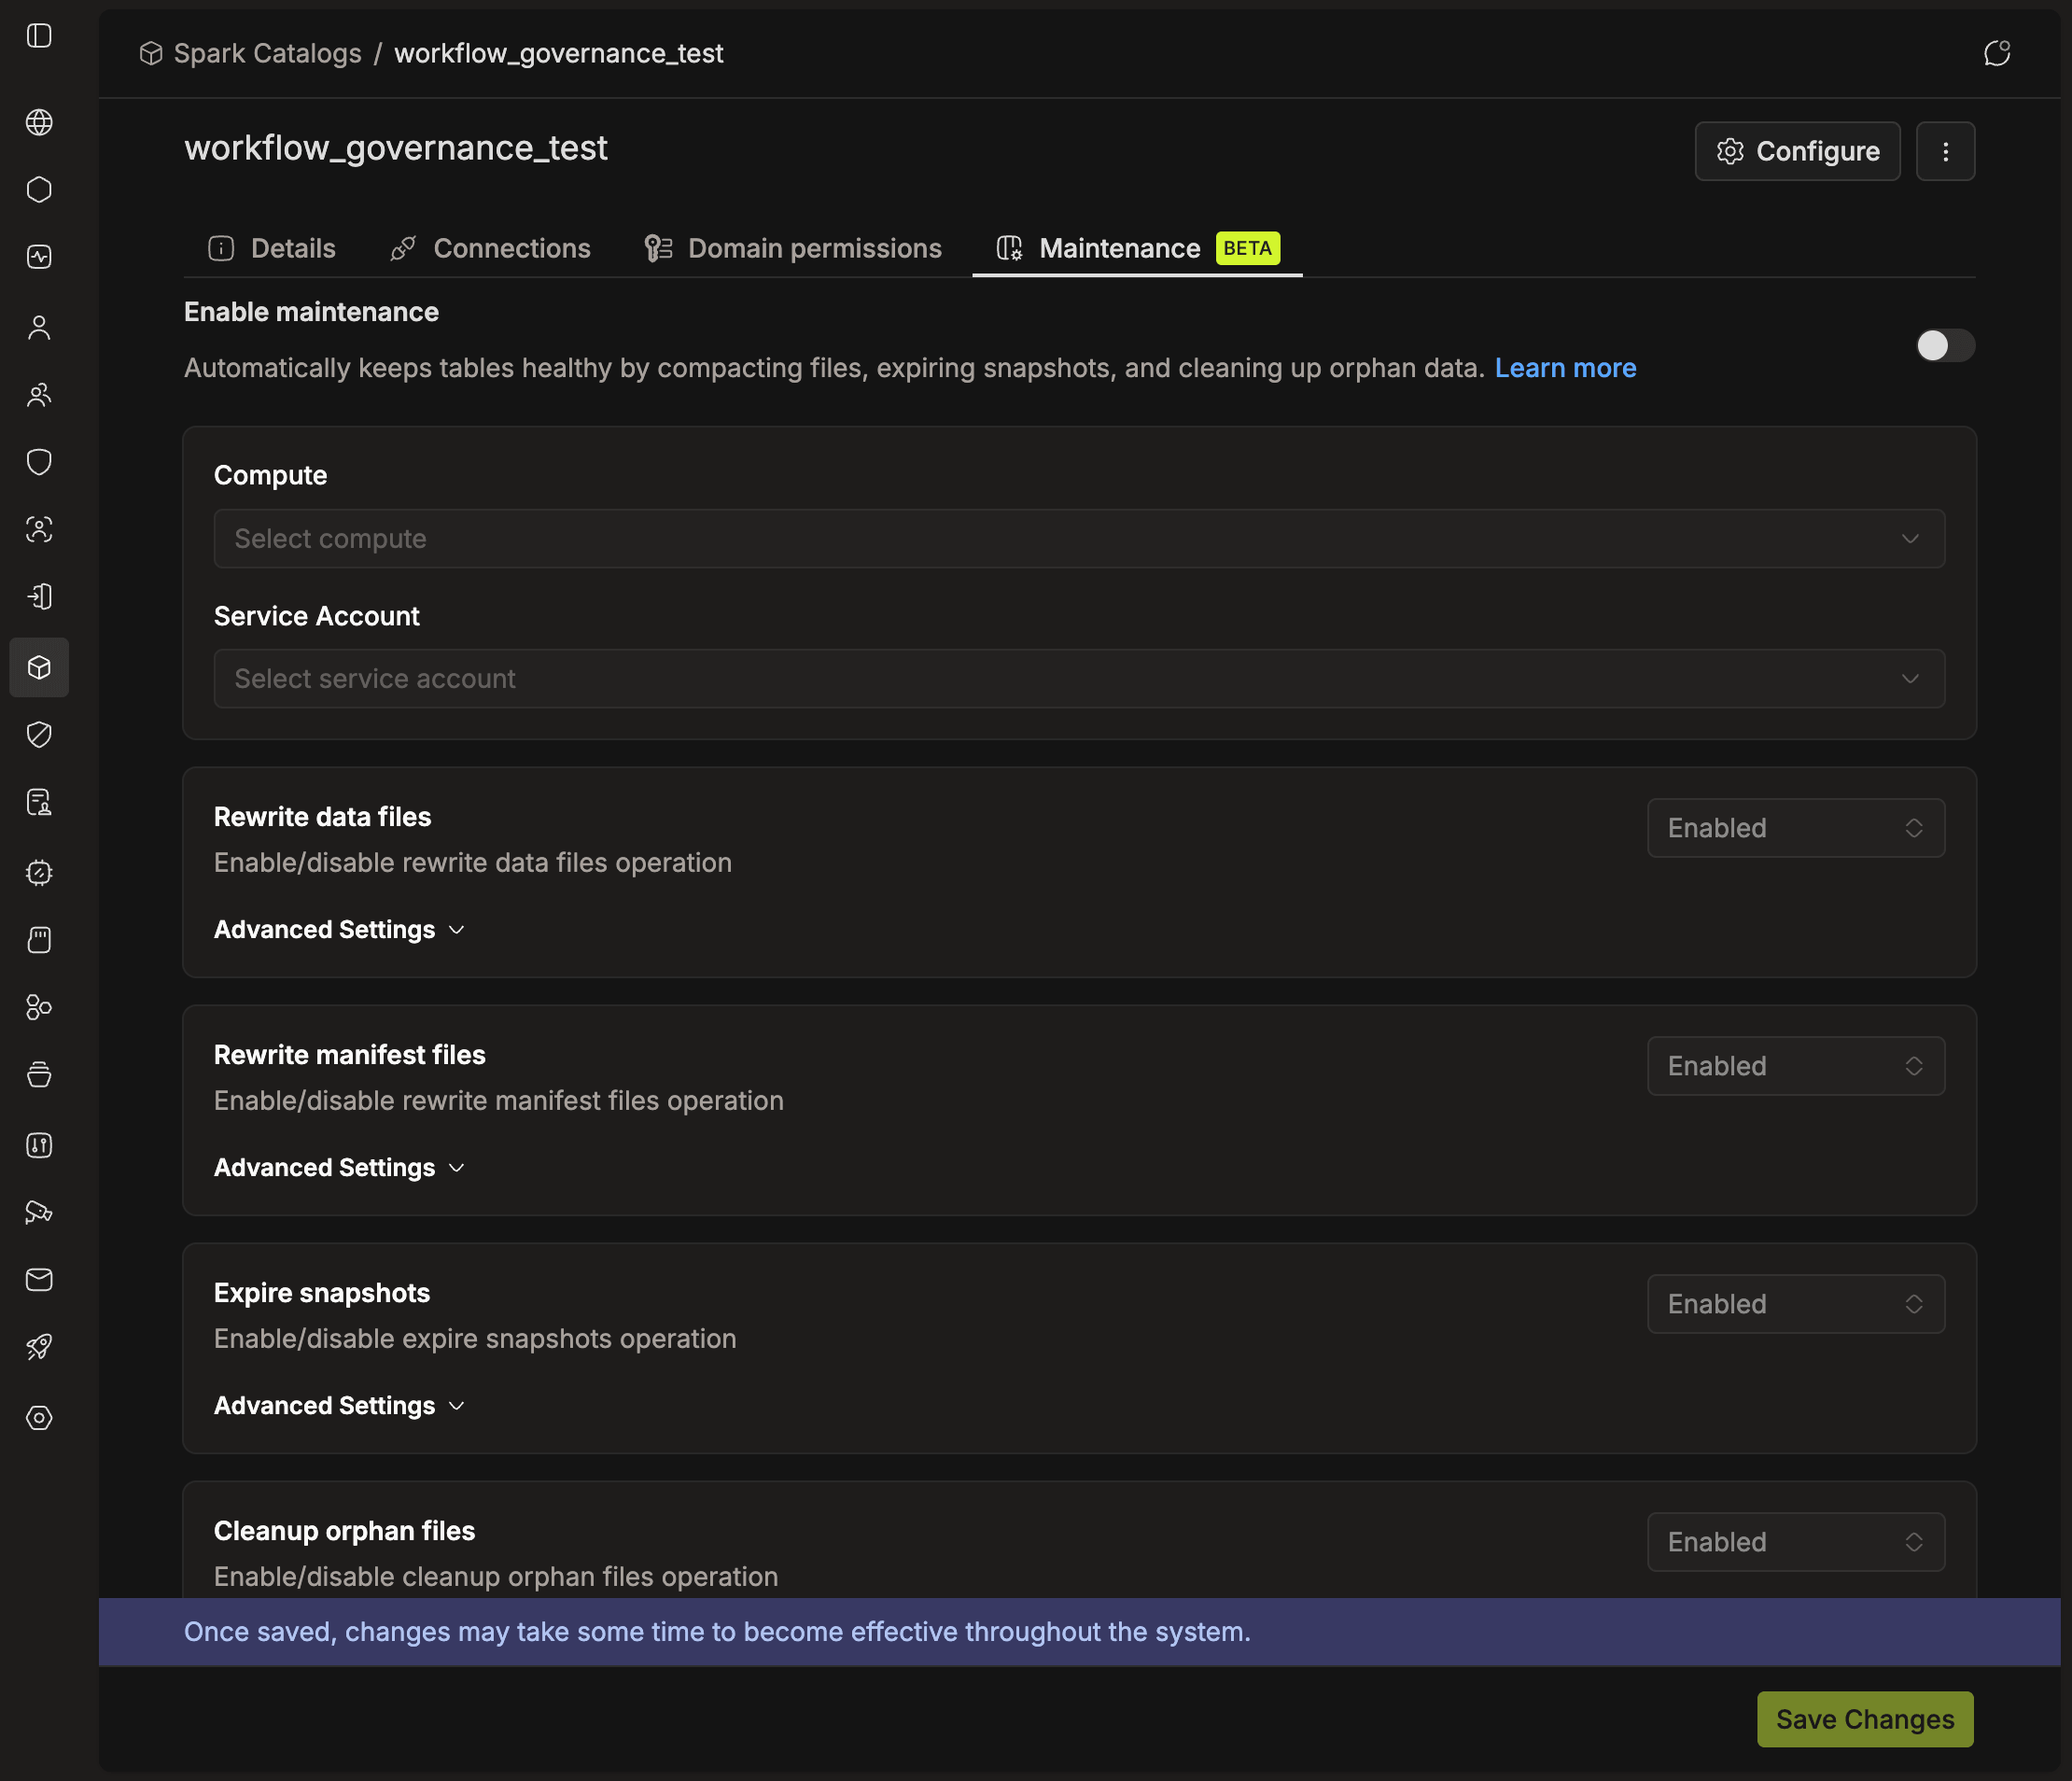Open the document stamp icon
The height and width of the screenshot is (1781, 2072).
click(x=39, y=802)
